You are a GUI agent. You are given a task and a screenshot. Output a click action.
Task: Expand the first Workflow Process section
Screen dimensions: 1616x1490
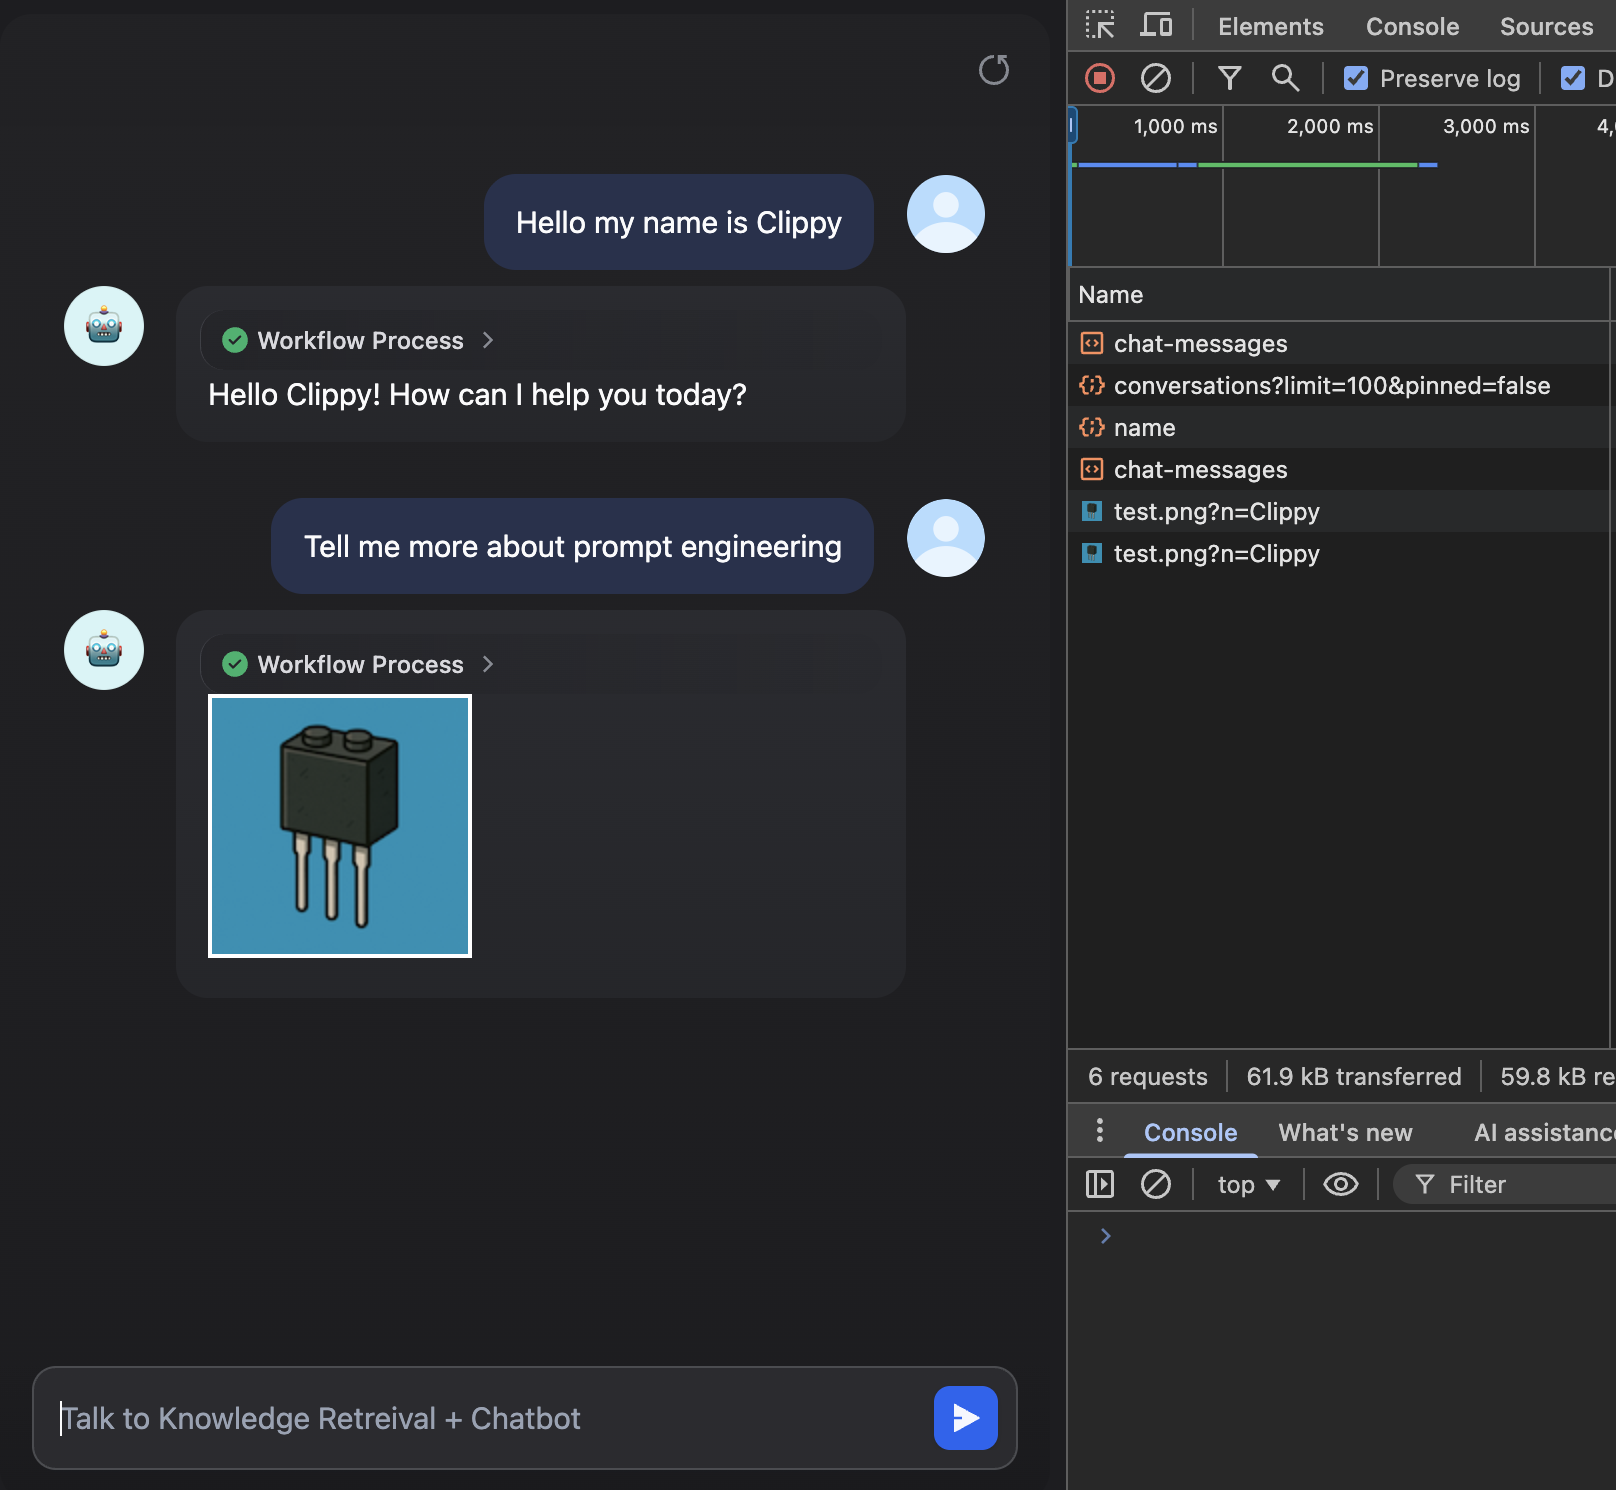click(360, 341)
